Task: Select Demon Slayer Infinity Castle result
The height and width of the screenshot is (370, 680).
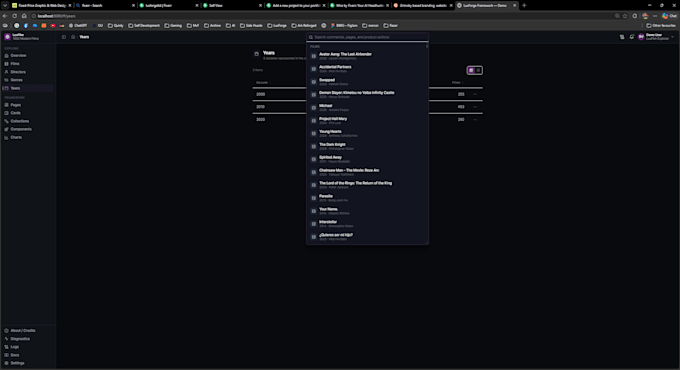Action: (367, 95)
